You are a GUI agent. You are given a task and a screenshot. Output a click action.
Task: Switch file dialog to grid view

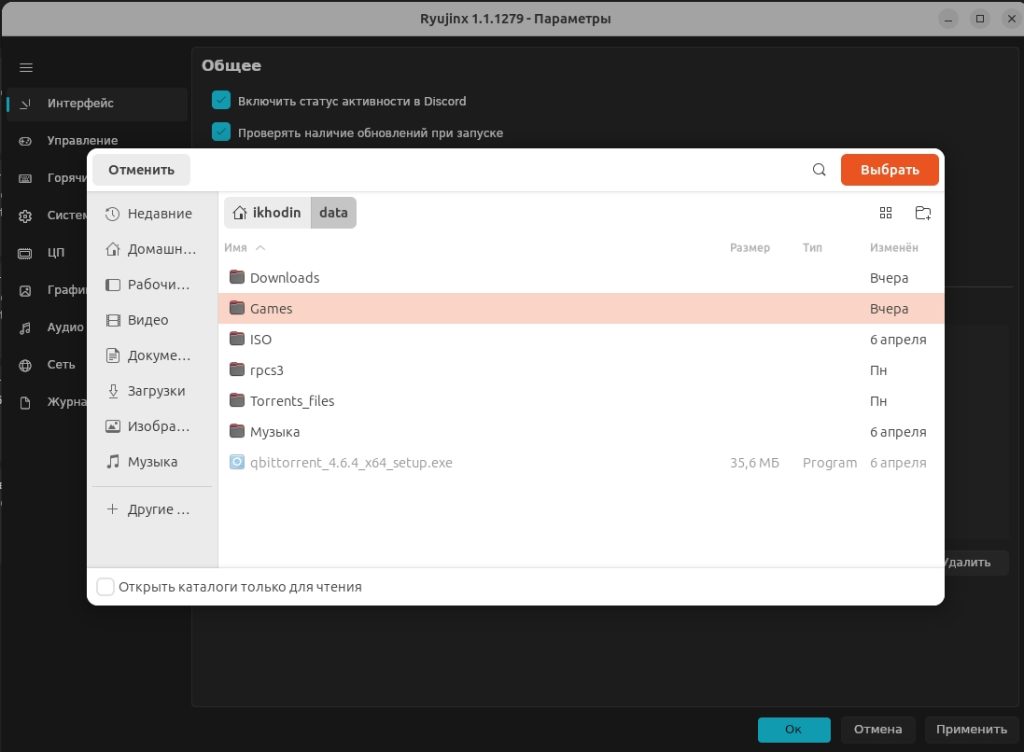pyautogui.click(x=886, y=213)
